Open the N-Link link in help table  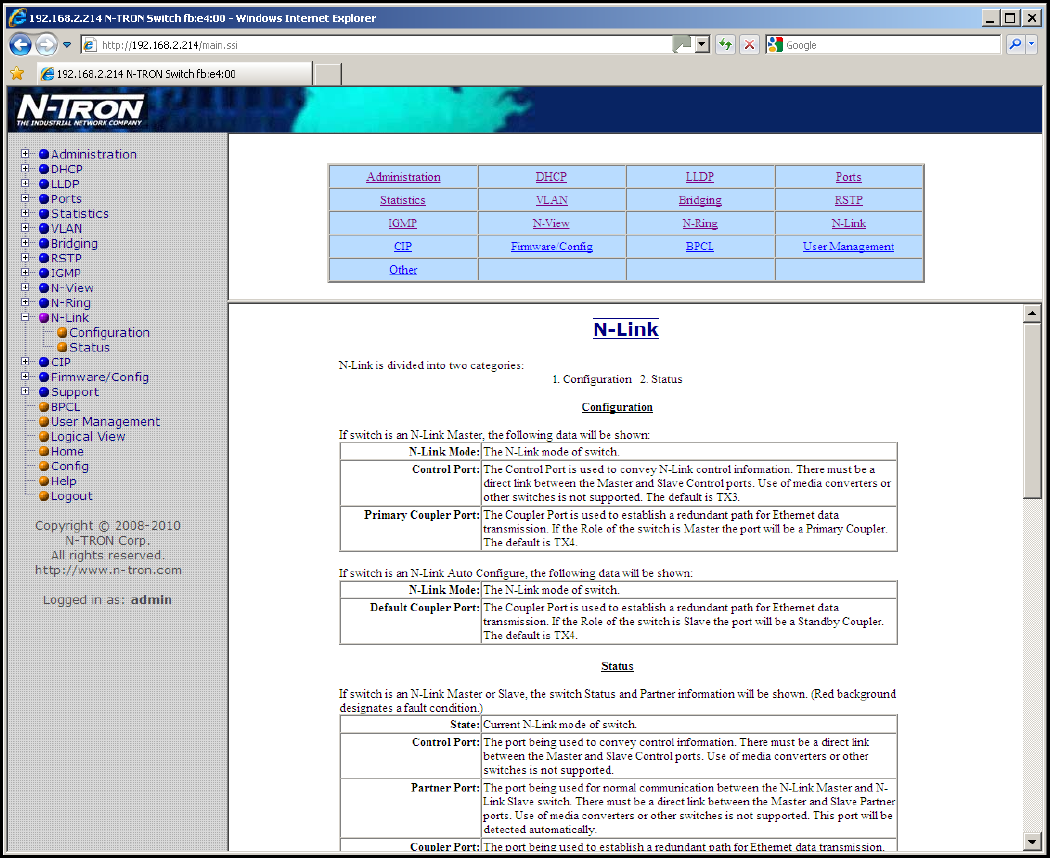point(848,223)
